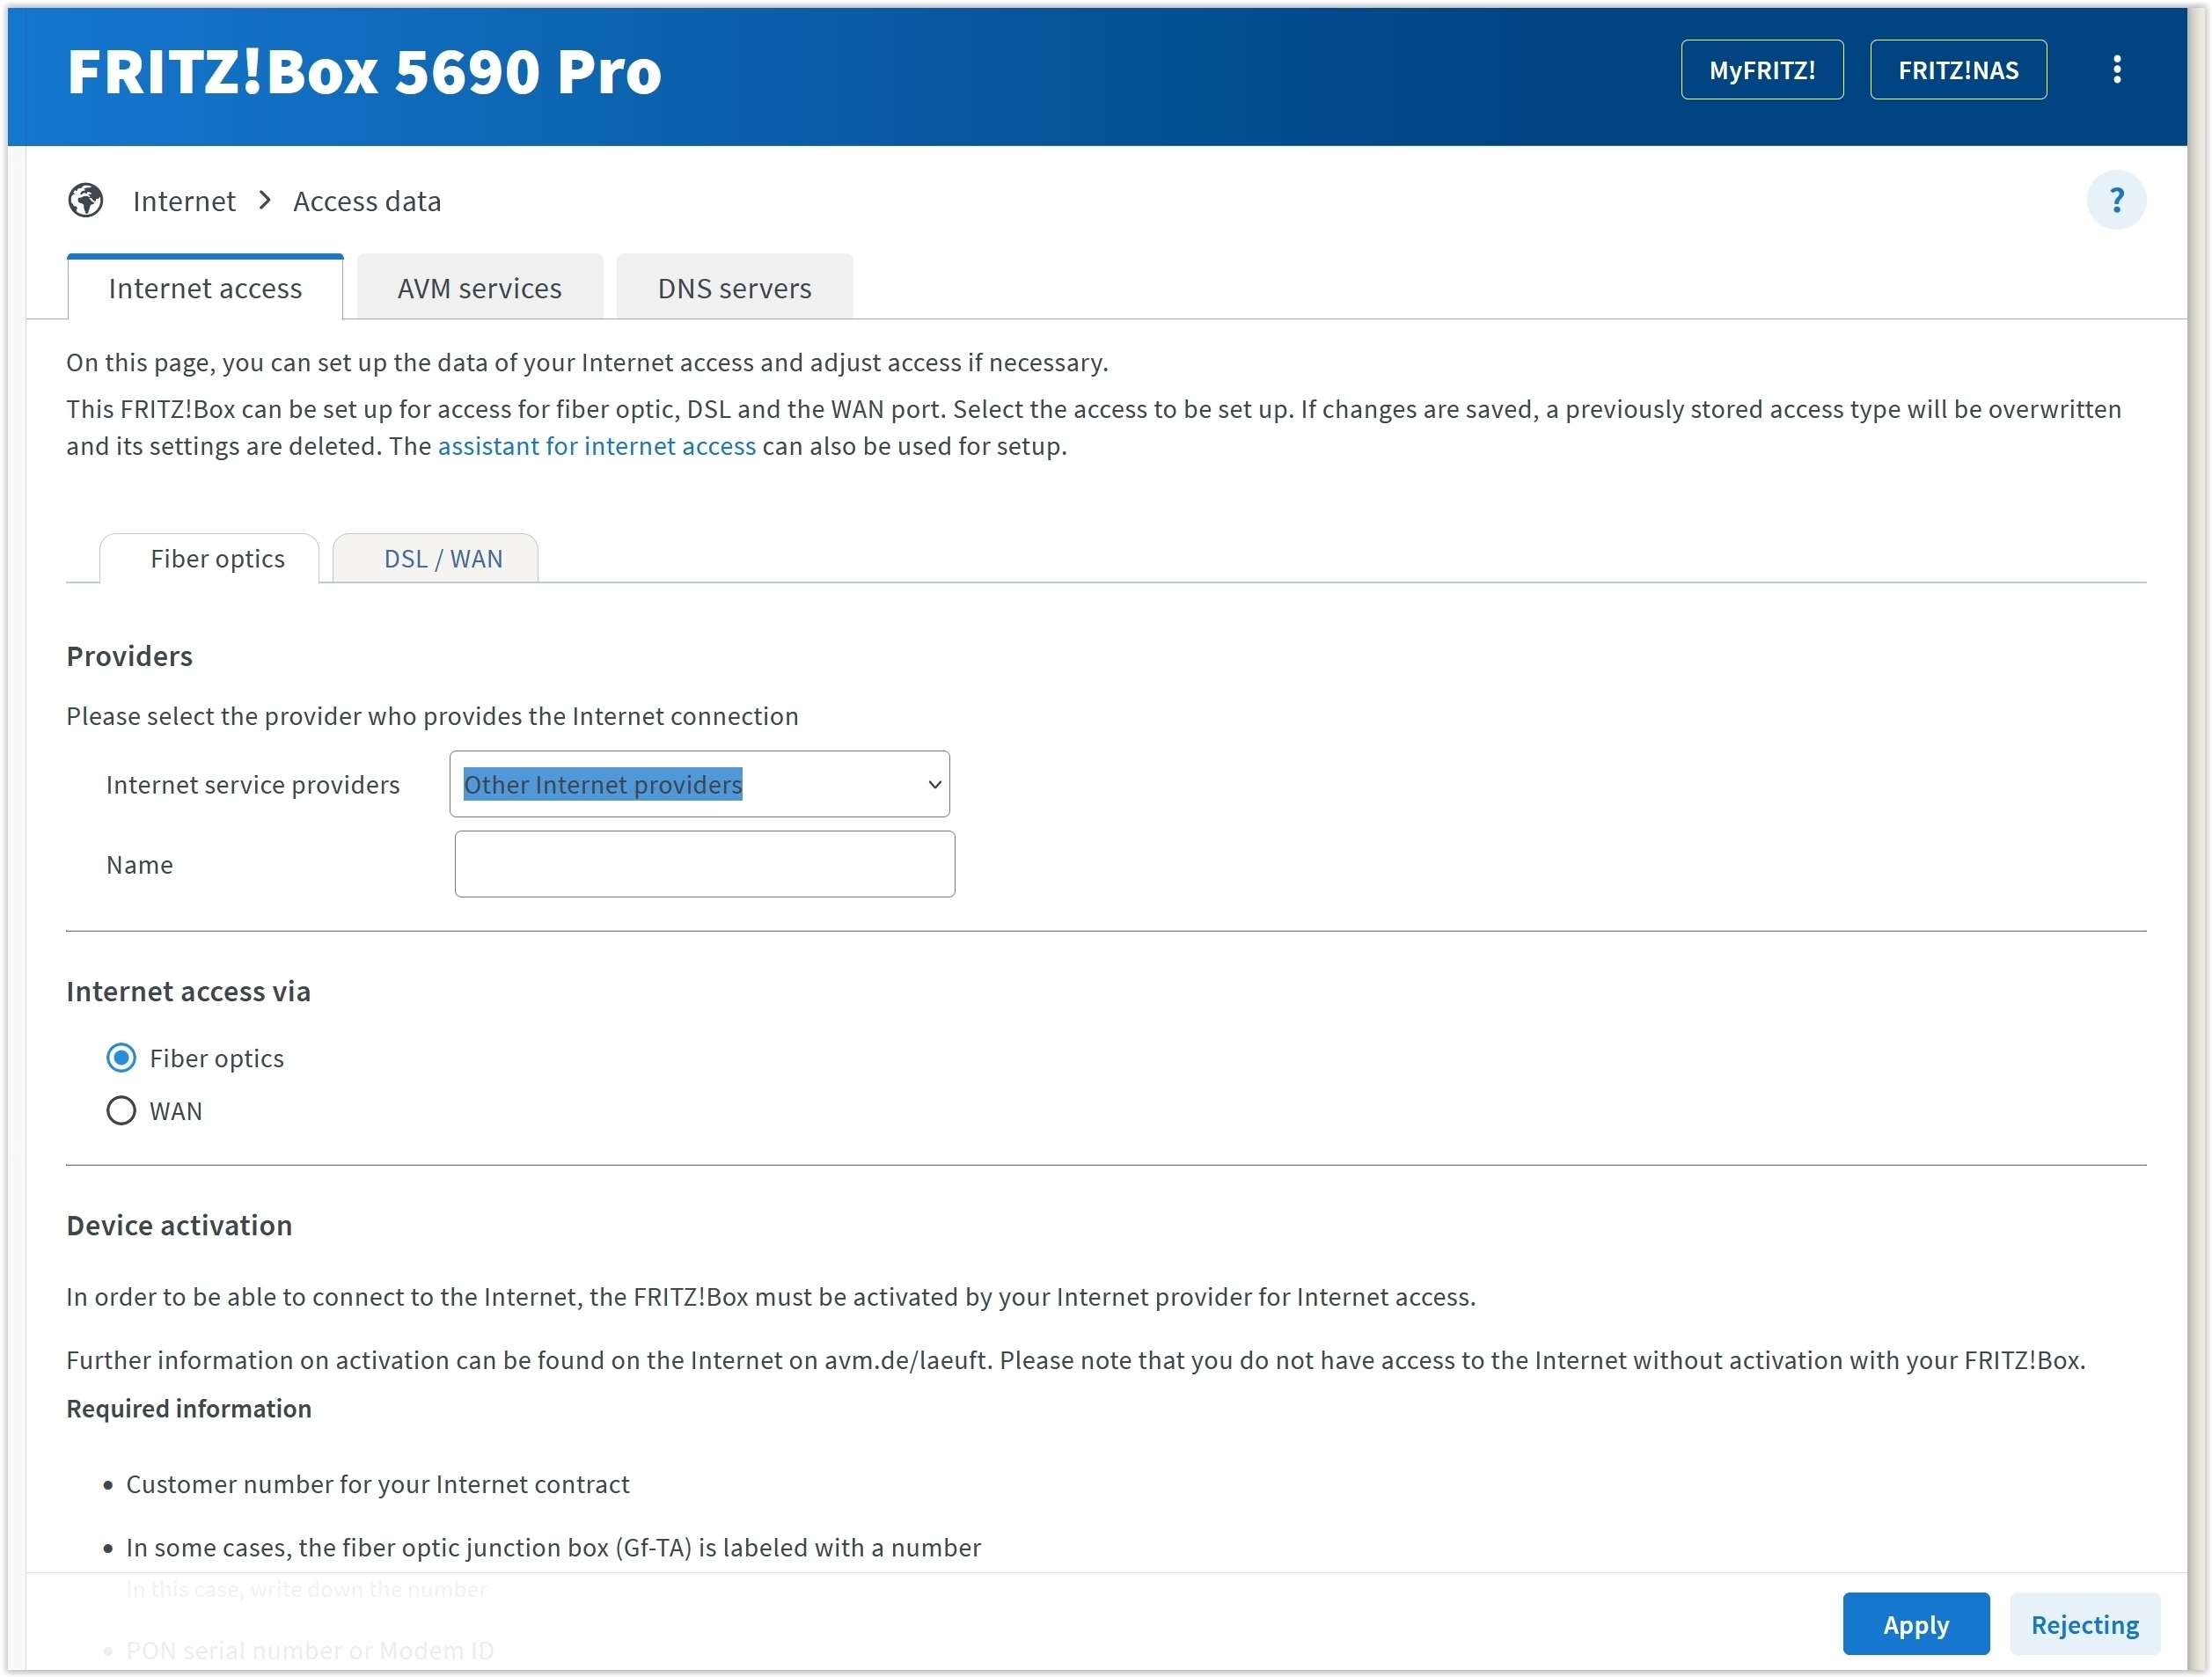Screen dimensions: 2212x1677
Task: Select the WAN radio button
Action: 121,1111
